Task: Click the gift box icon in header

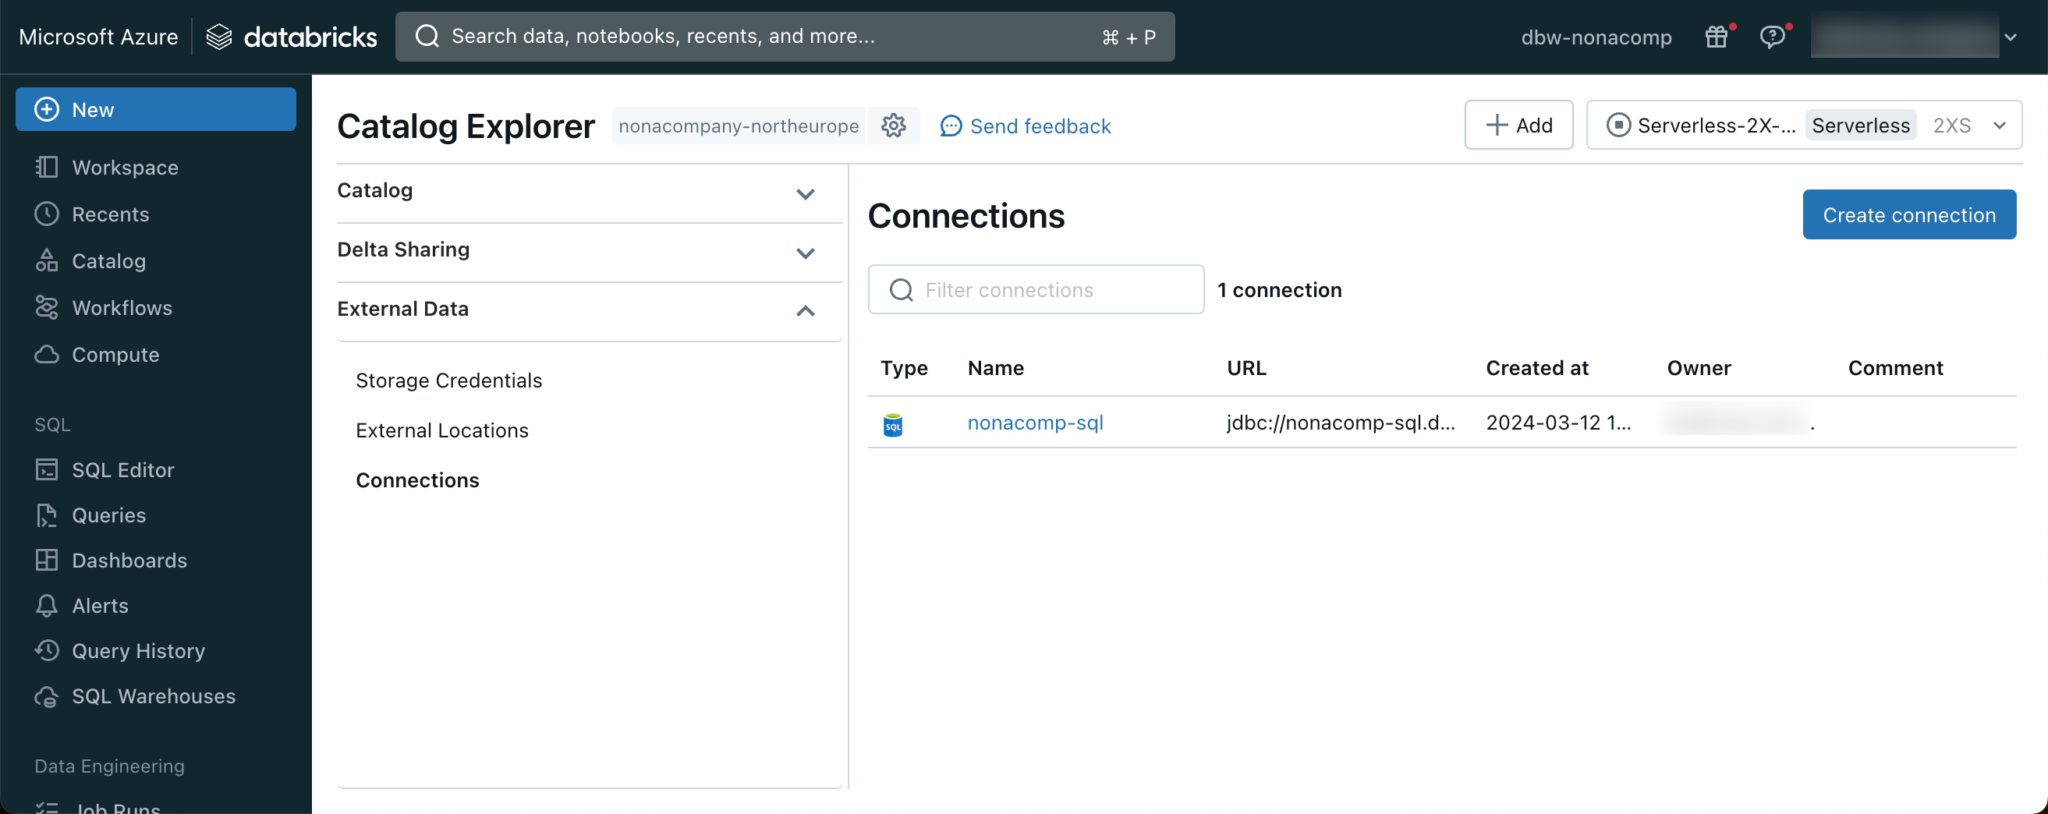Action: pyautogui.click(x=1716, y=37)
